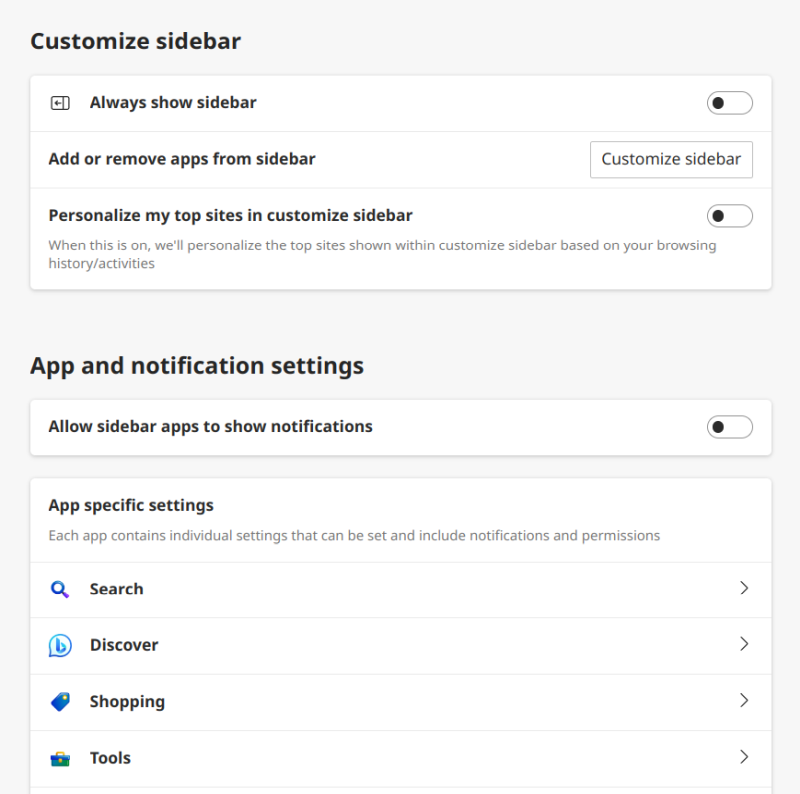Turn on Personalize my top sites toggle
Screen dimensions: 800x794
coord(729,216)
